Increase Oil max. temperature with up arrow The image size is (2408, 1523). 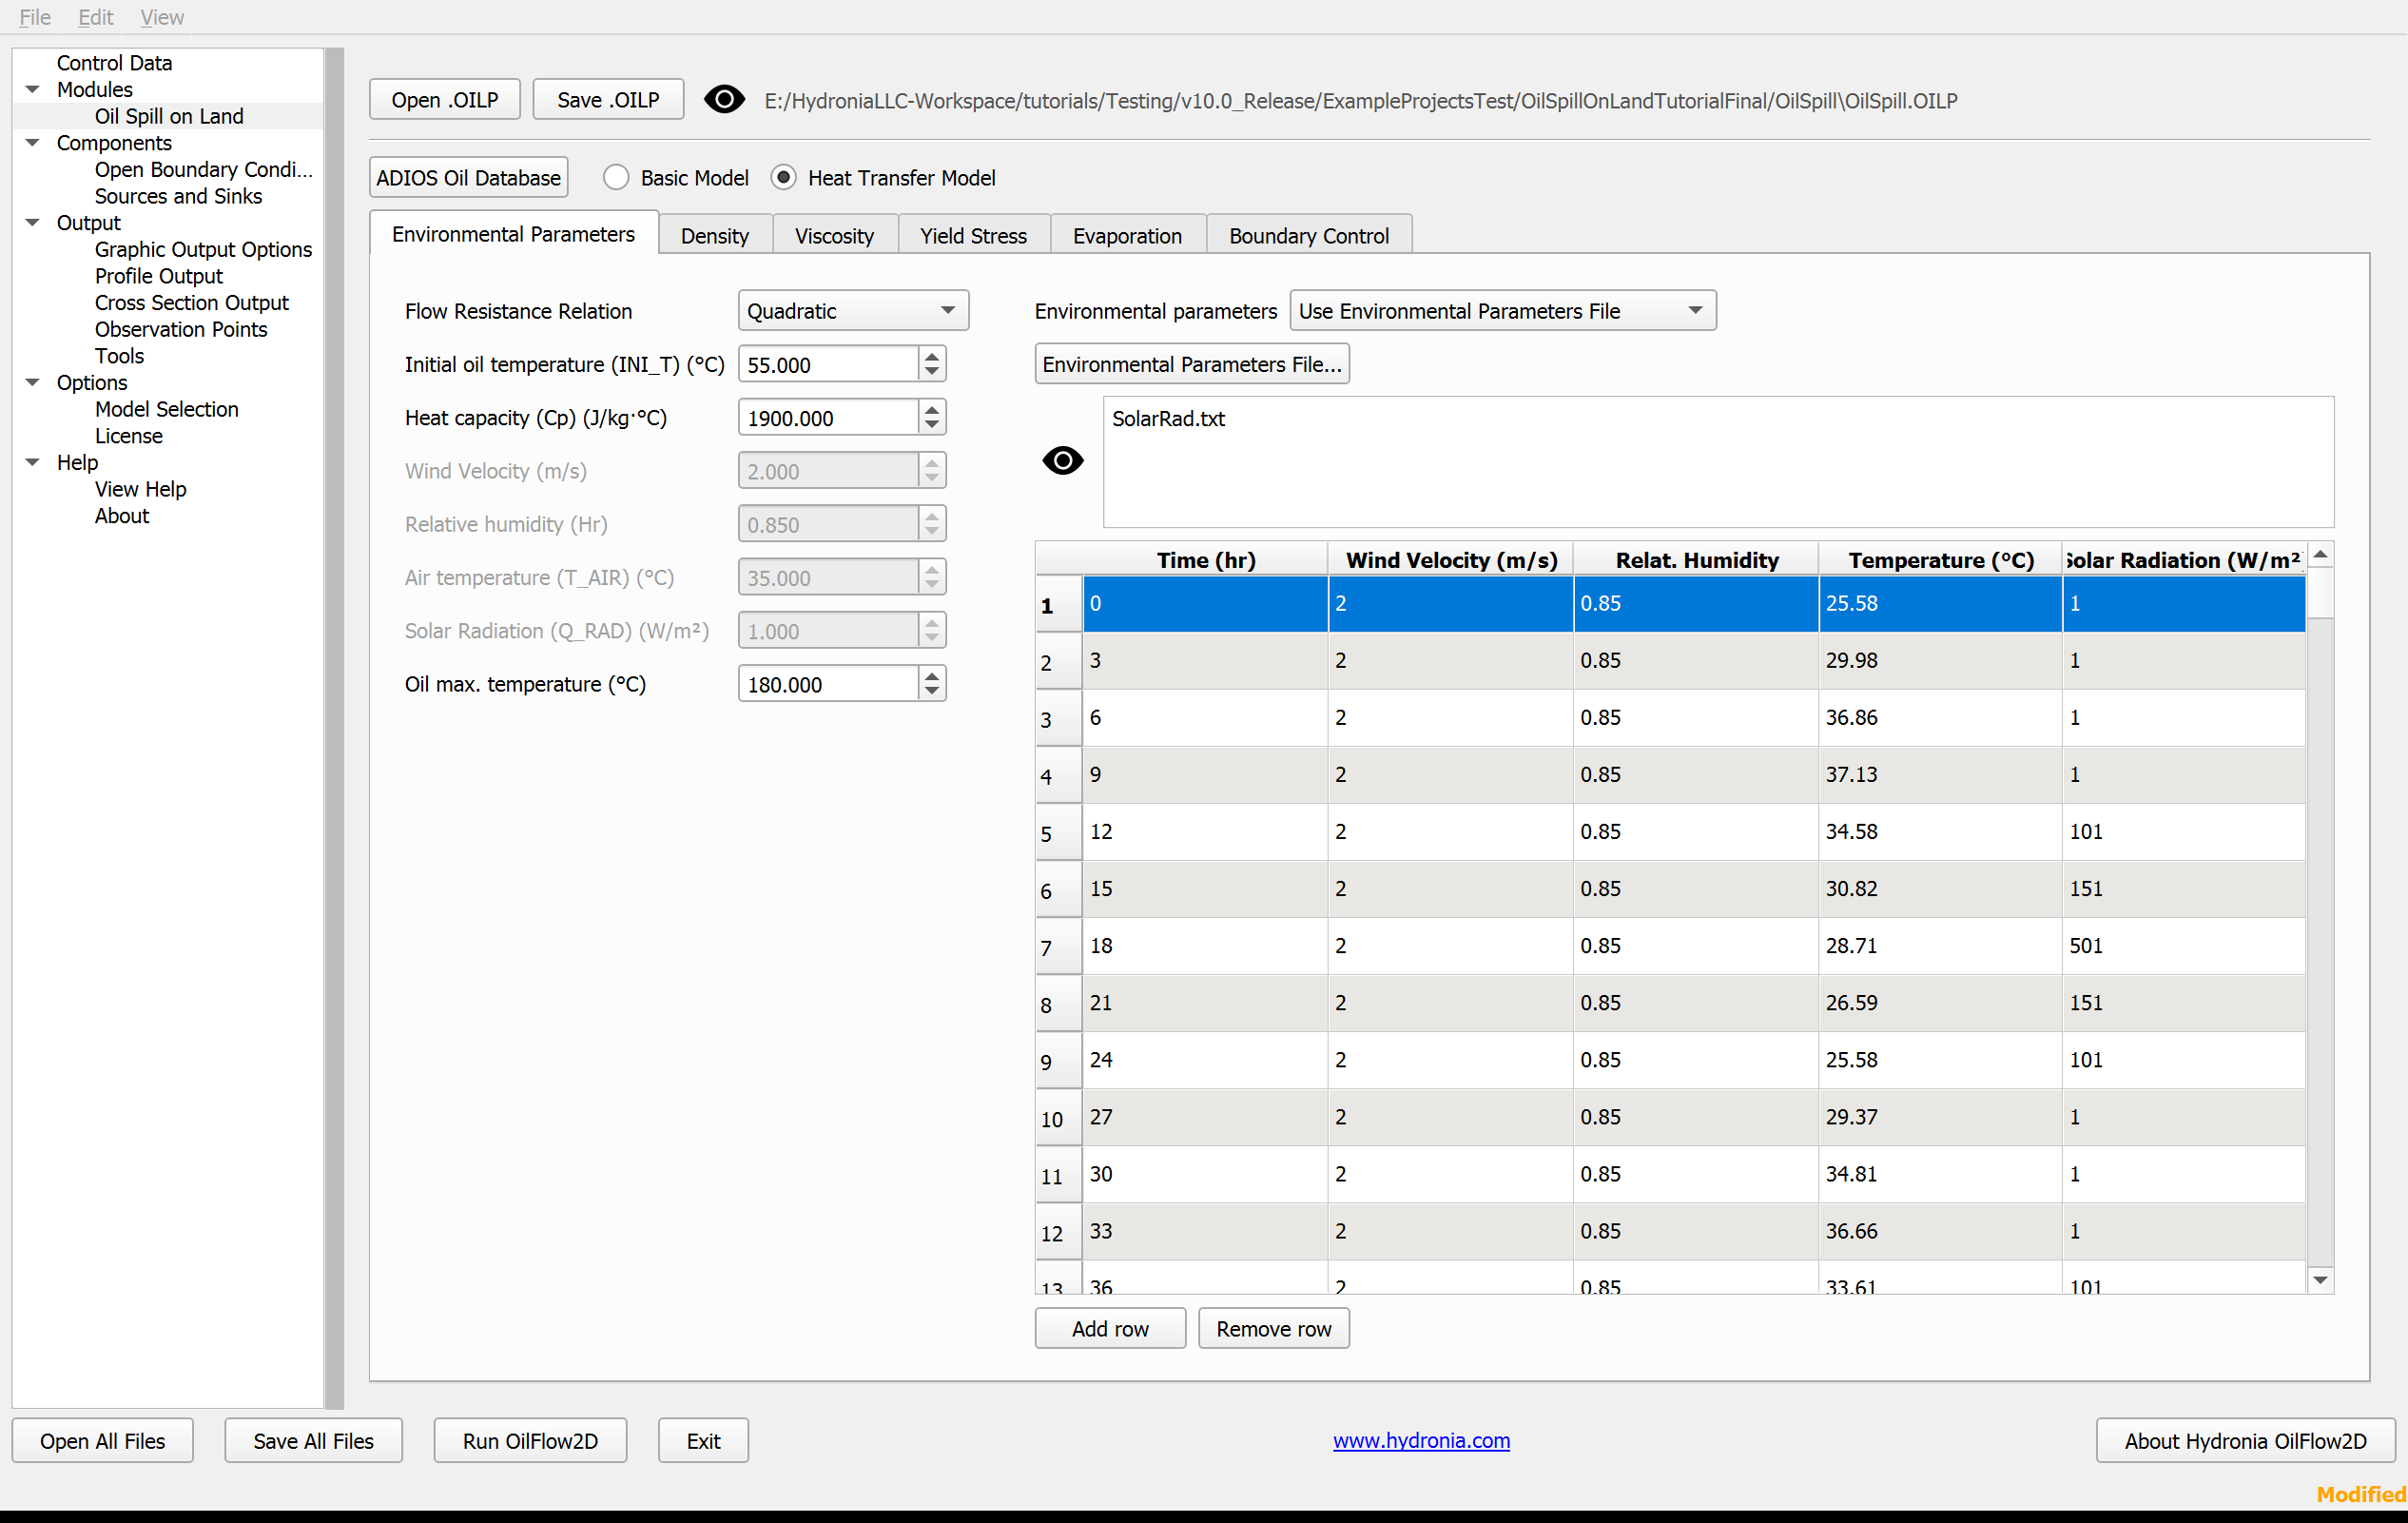pyautogui.click(x=932, y=675)
